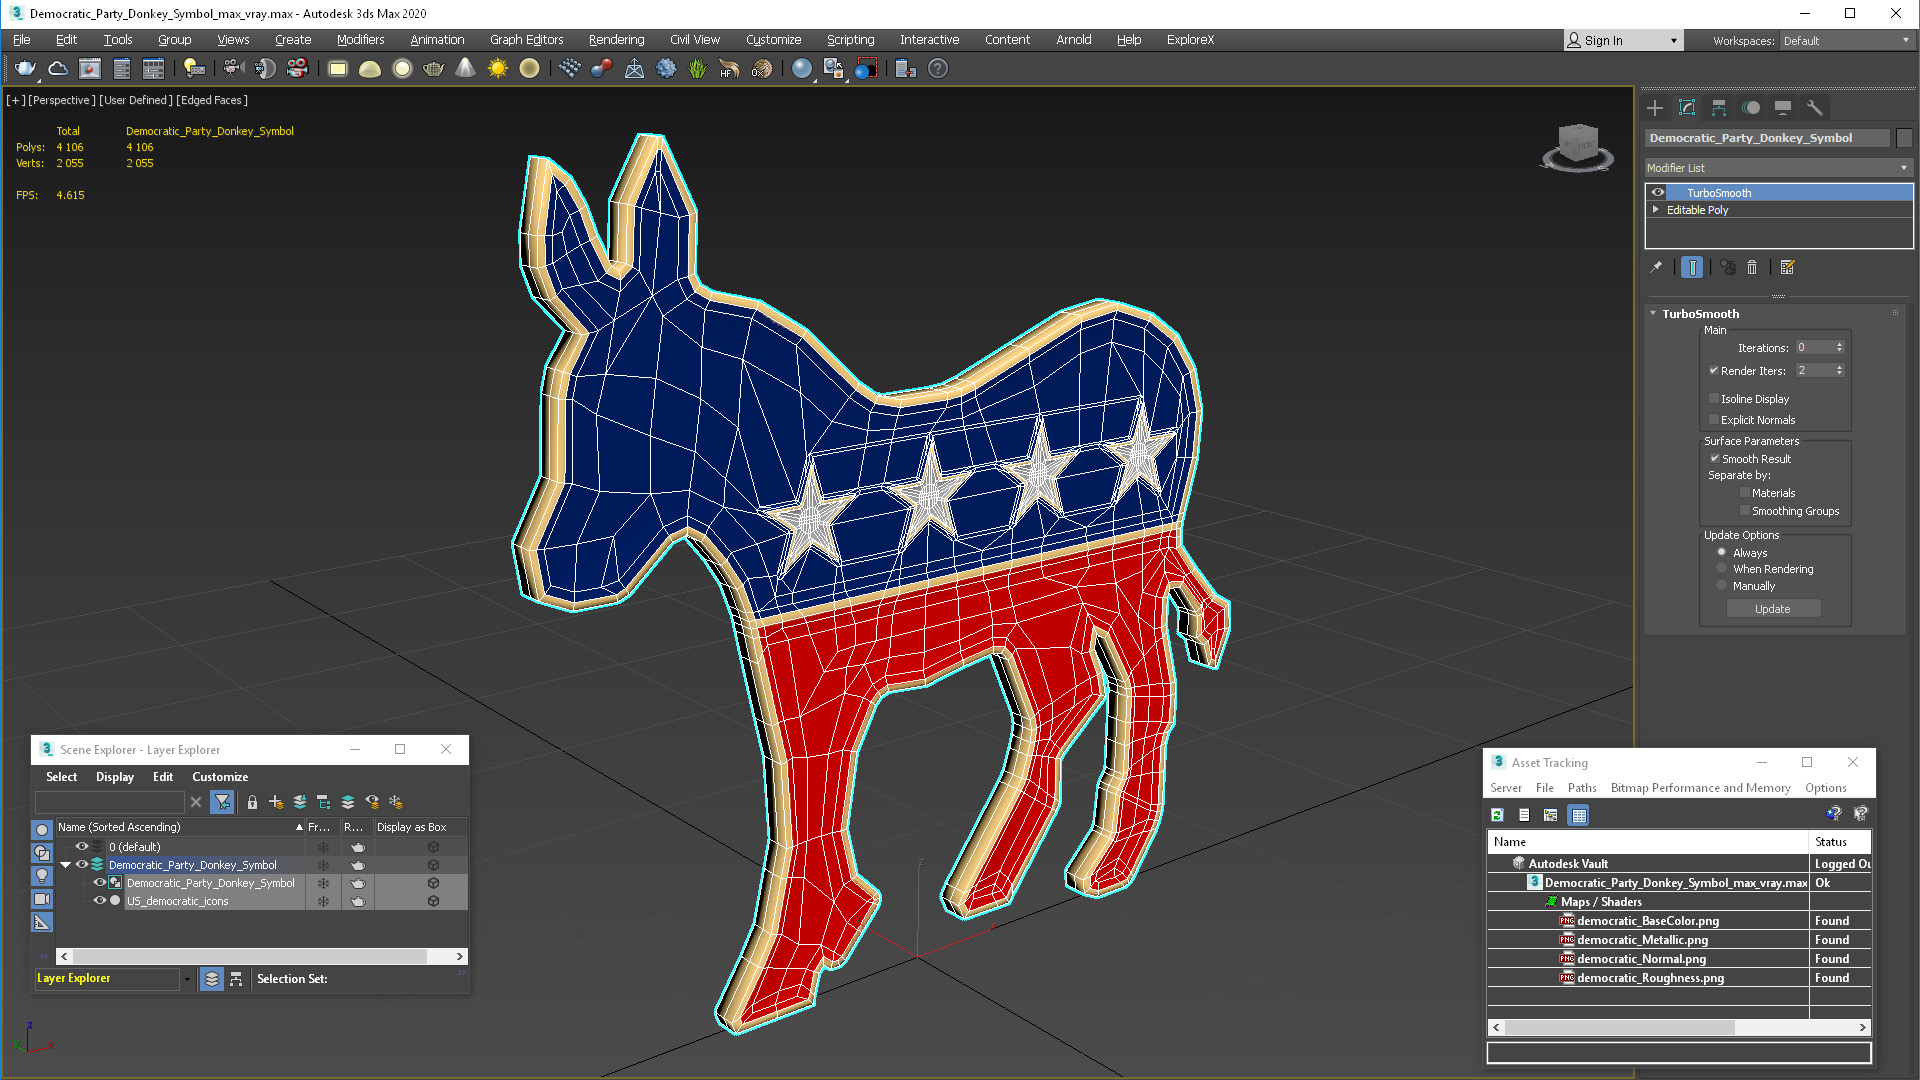The image size is (1920, 1080).
Task: Open the Hierarchy command panel tab
Action: click(x=1719, y=108)
